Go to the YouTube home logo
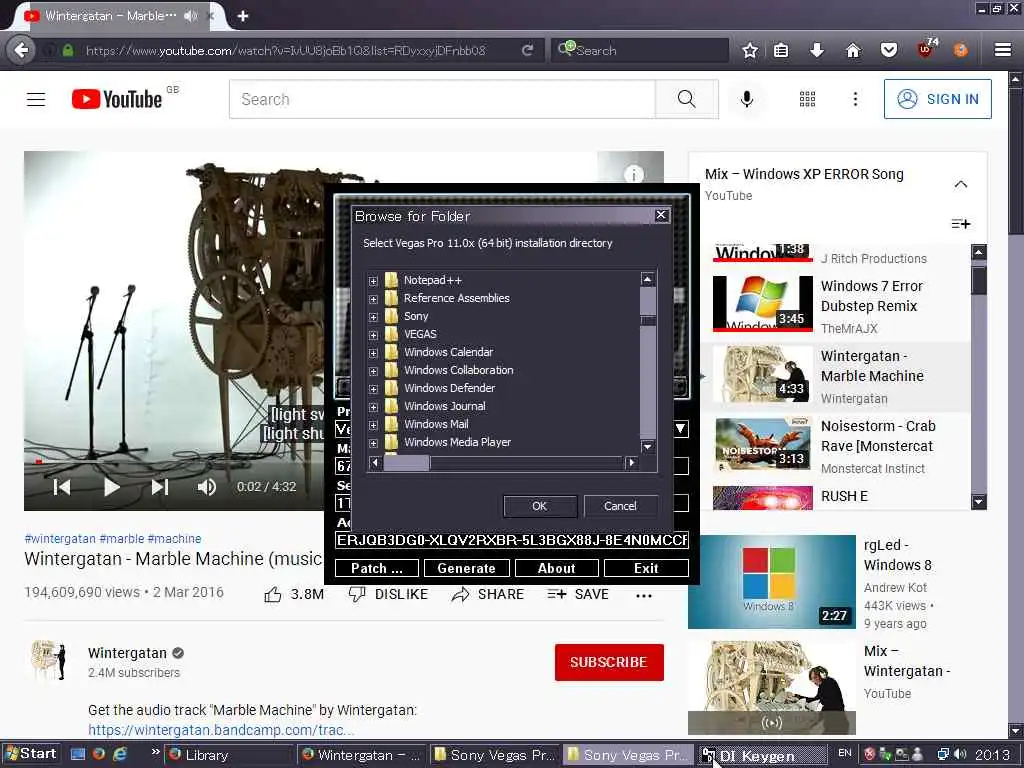 click(x=118, y=99)
